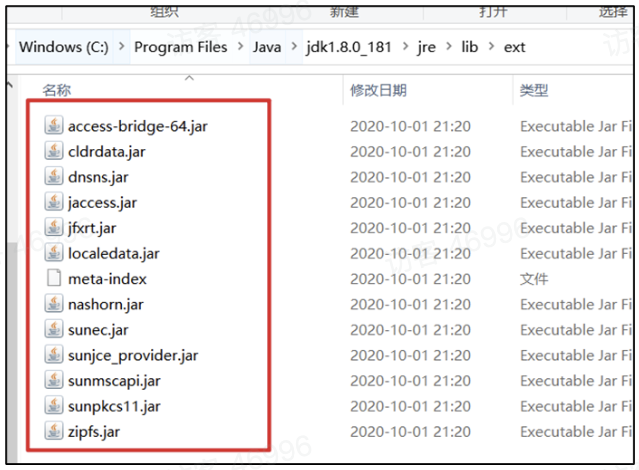Screen dimensions: 639x470
Task: Click the sunjce_provider.jar file icon
Action: pyautogui.click(x=54, y=355)
